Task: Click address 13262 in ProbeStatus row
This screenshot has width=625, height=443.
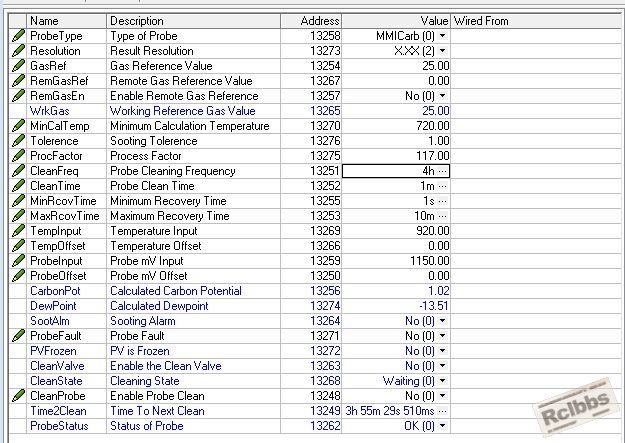Action: tap(325, 426)
